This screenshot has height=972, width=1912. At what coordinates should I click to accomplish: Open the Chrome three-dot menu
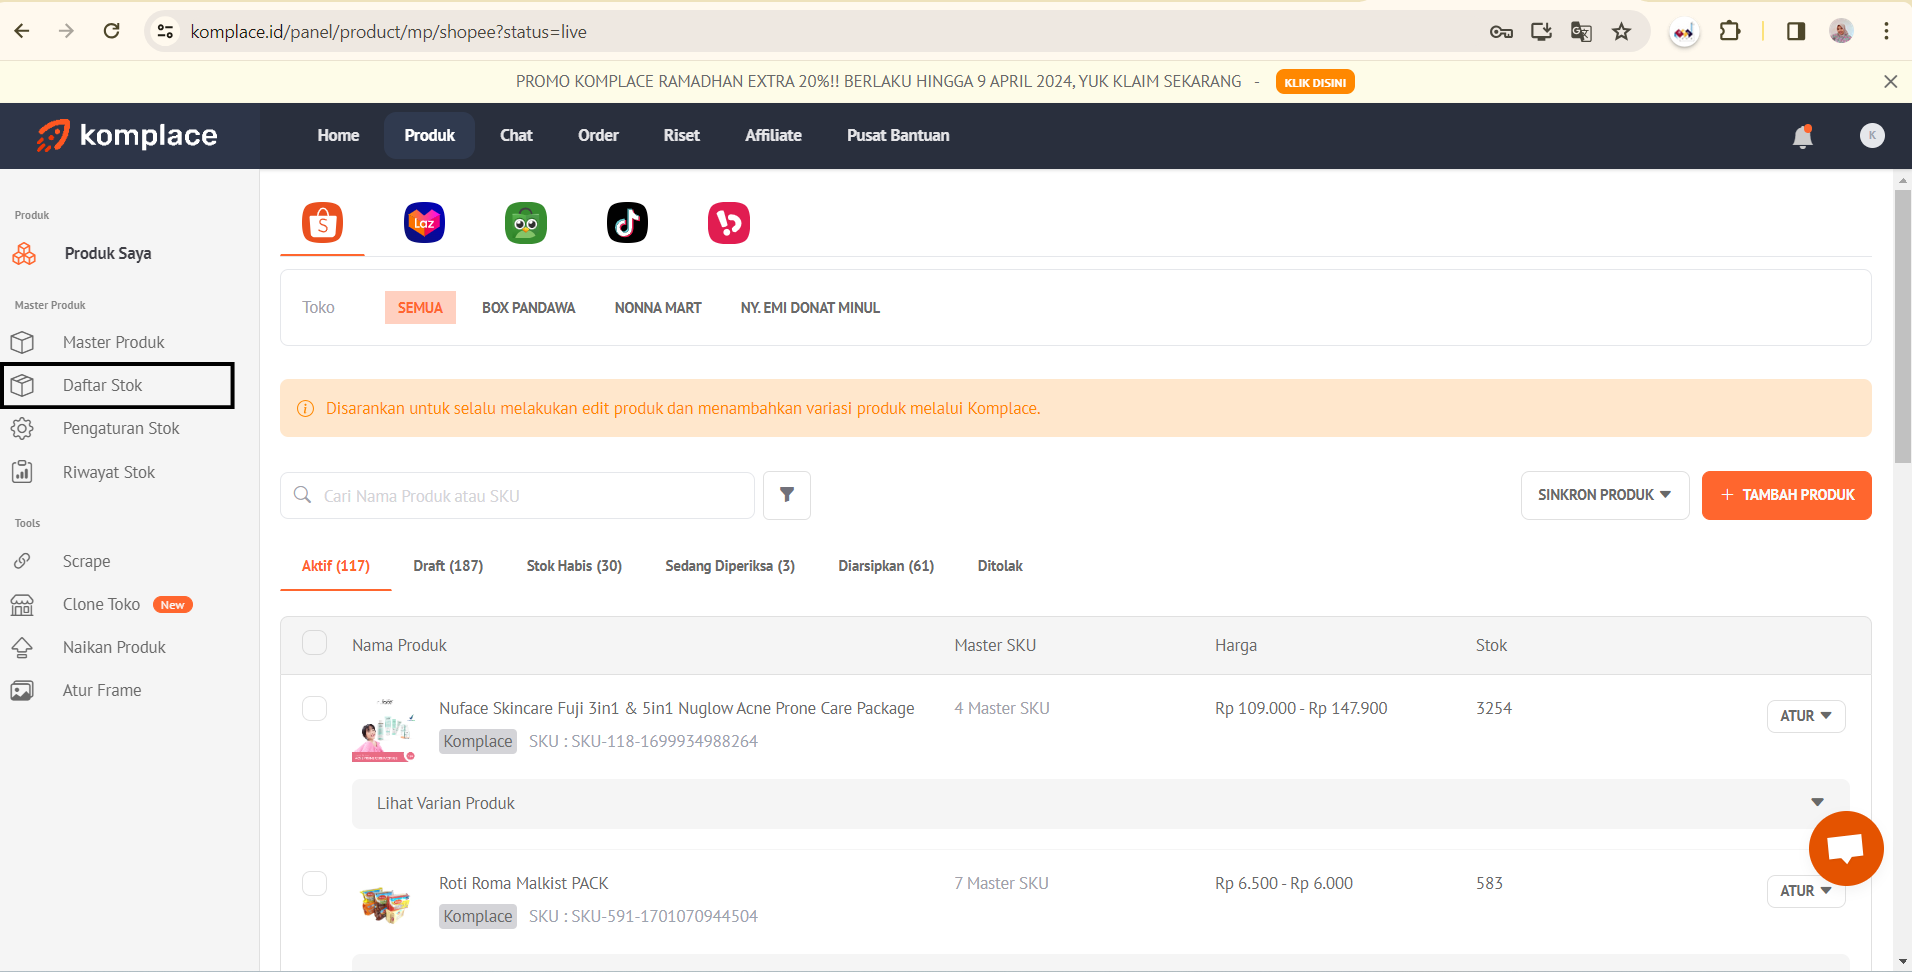1886,31
